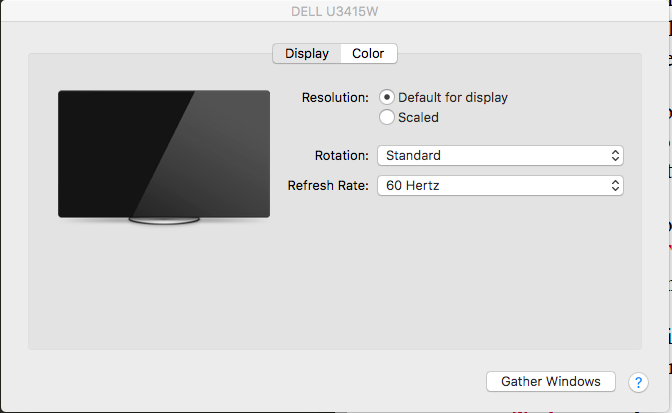Click the 'Standard' rotation value text

coord(413,156)
